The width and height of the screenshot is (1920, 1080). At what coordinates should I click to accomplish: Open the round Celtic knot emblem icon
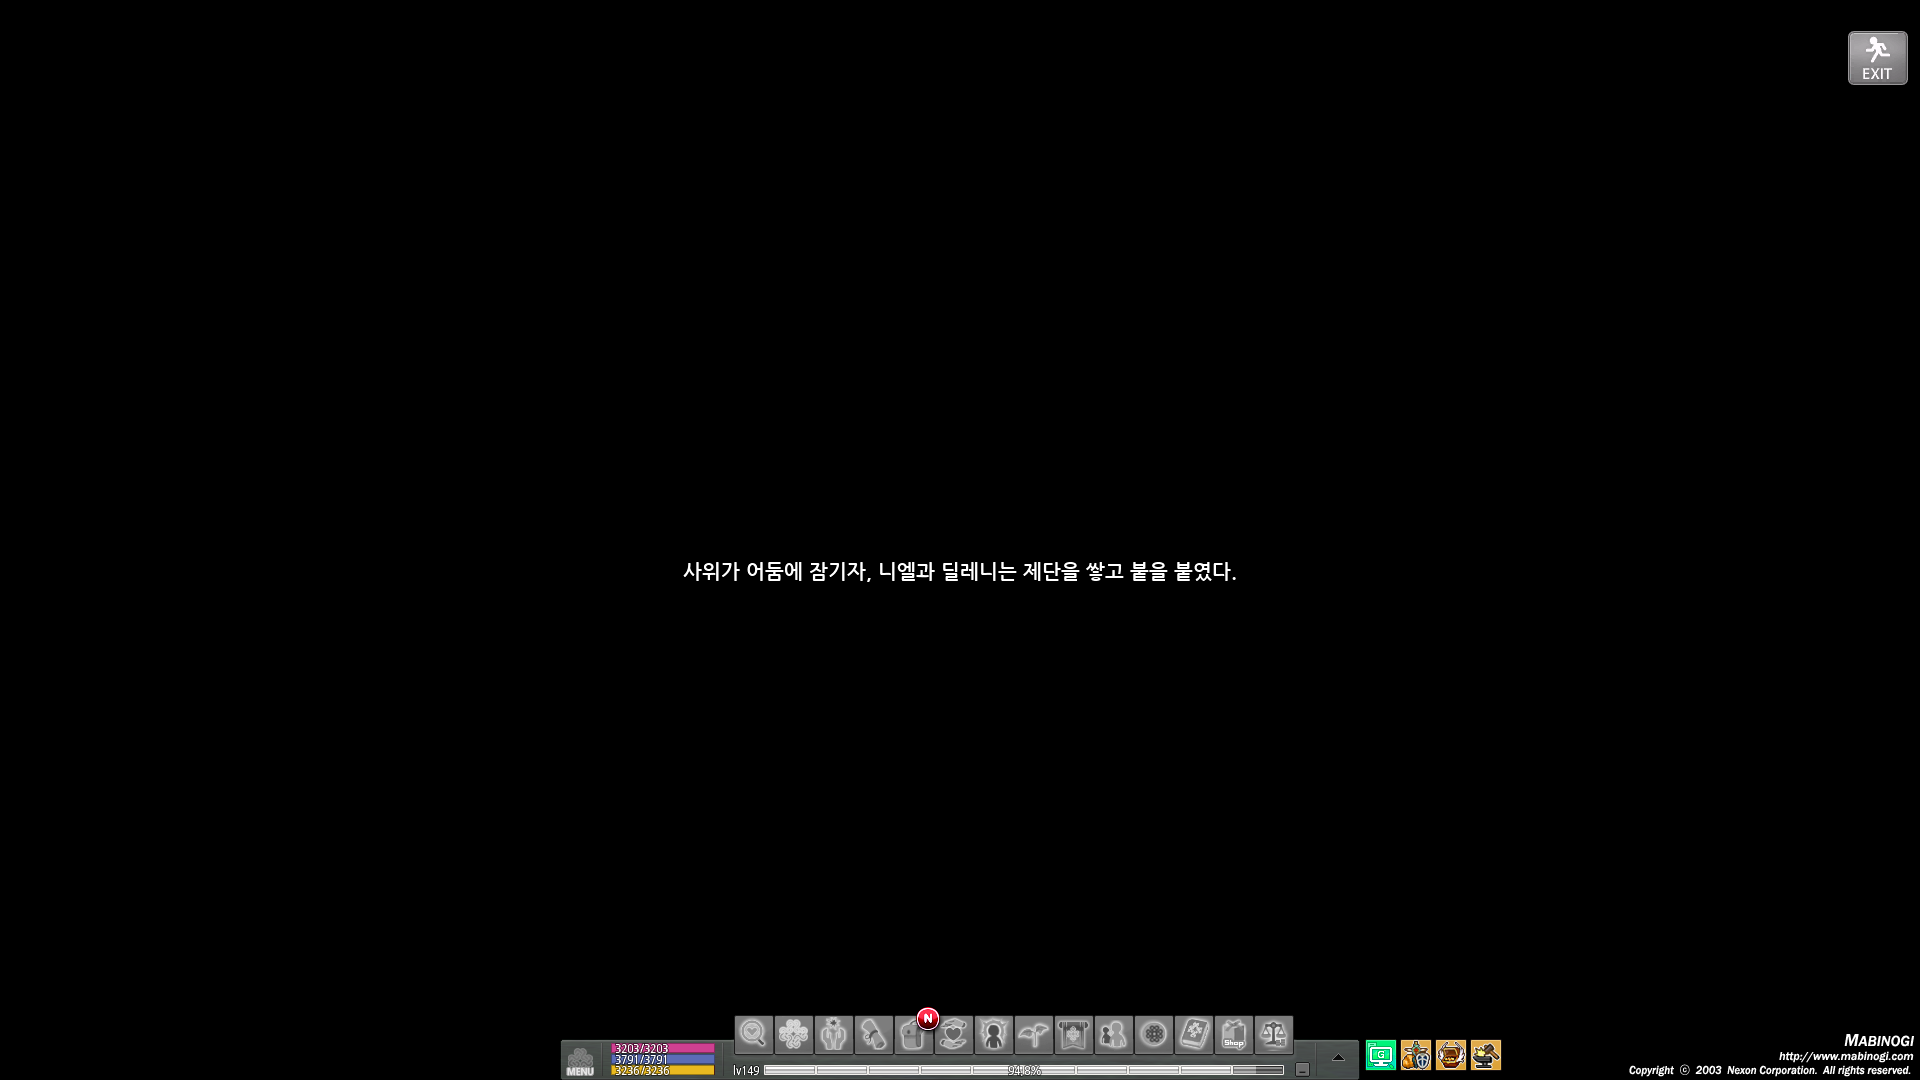tap(1153, 1034)
